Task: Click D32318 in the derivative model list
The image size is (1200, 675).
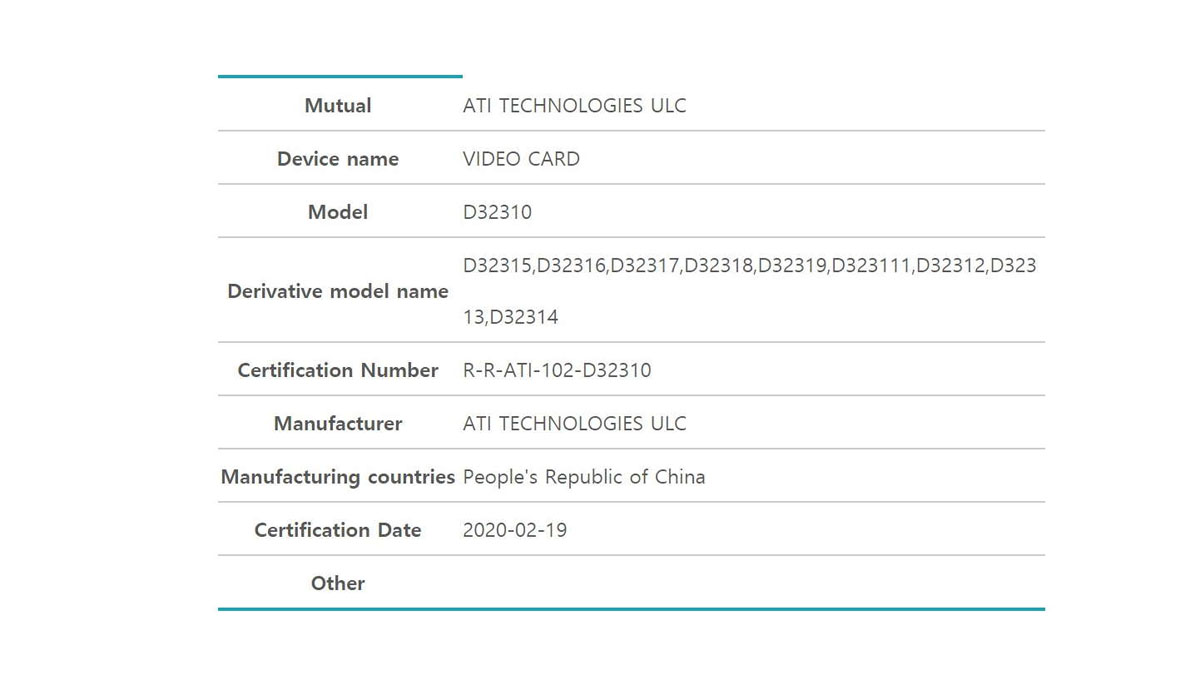Action: [x=719, y=266]
